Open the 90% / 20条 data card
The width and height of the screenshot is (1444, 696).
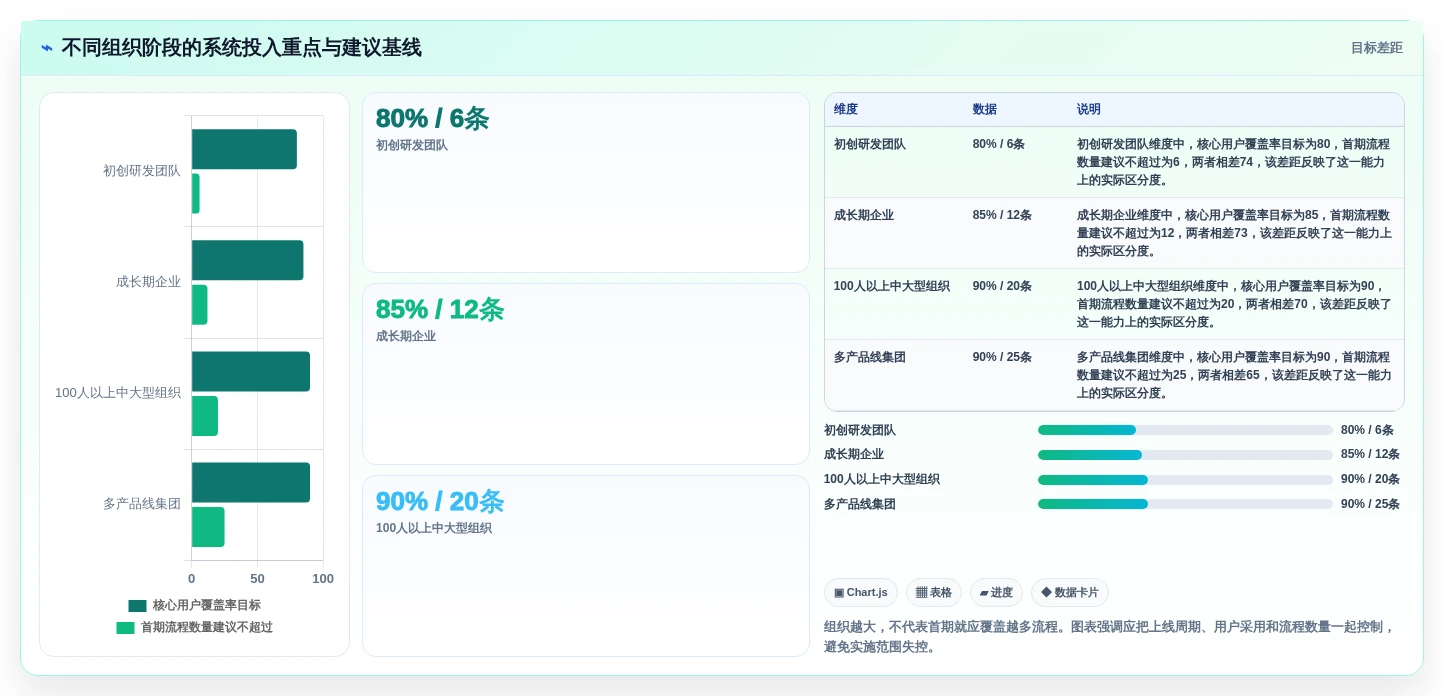(x=585, y=566)
